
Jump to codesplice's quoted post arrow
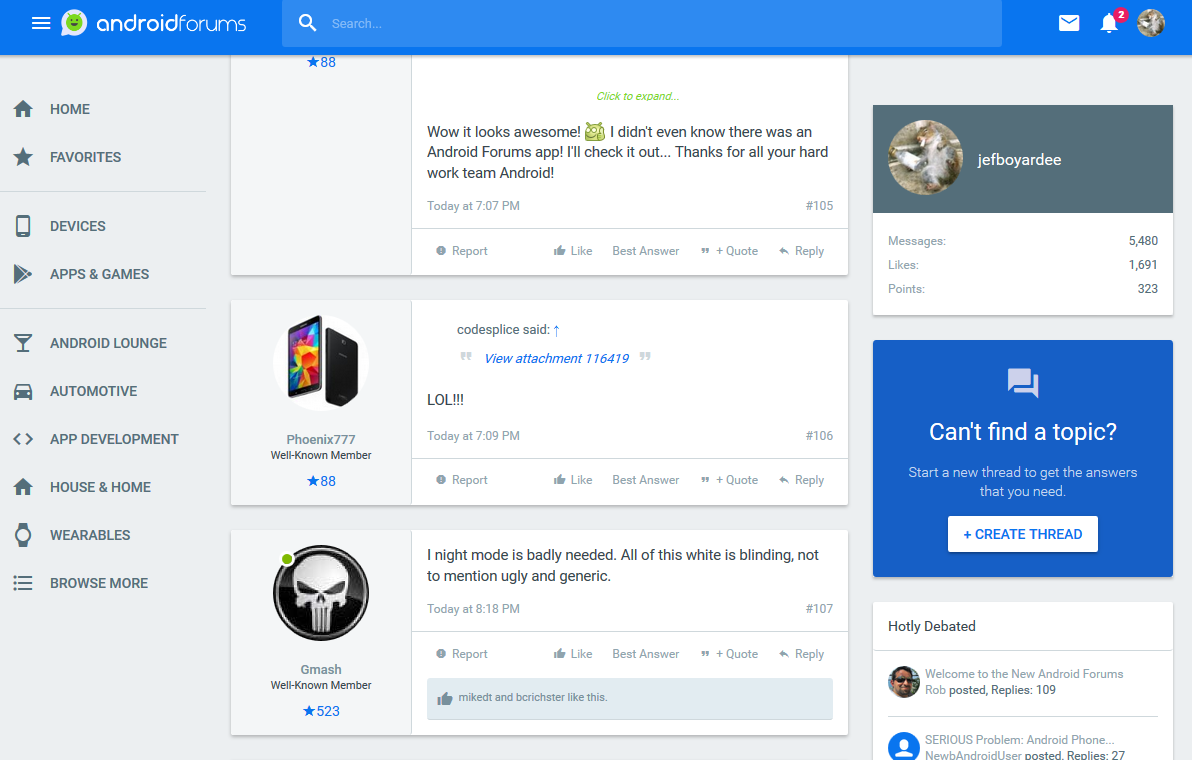pyautogui.click(x=557, y=329)
